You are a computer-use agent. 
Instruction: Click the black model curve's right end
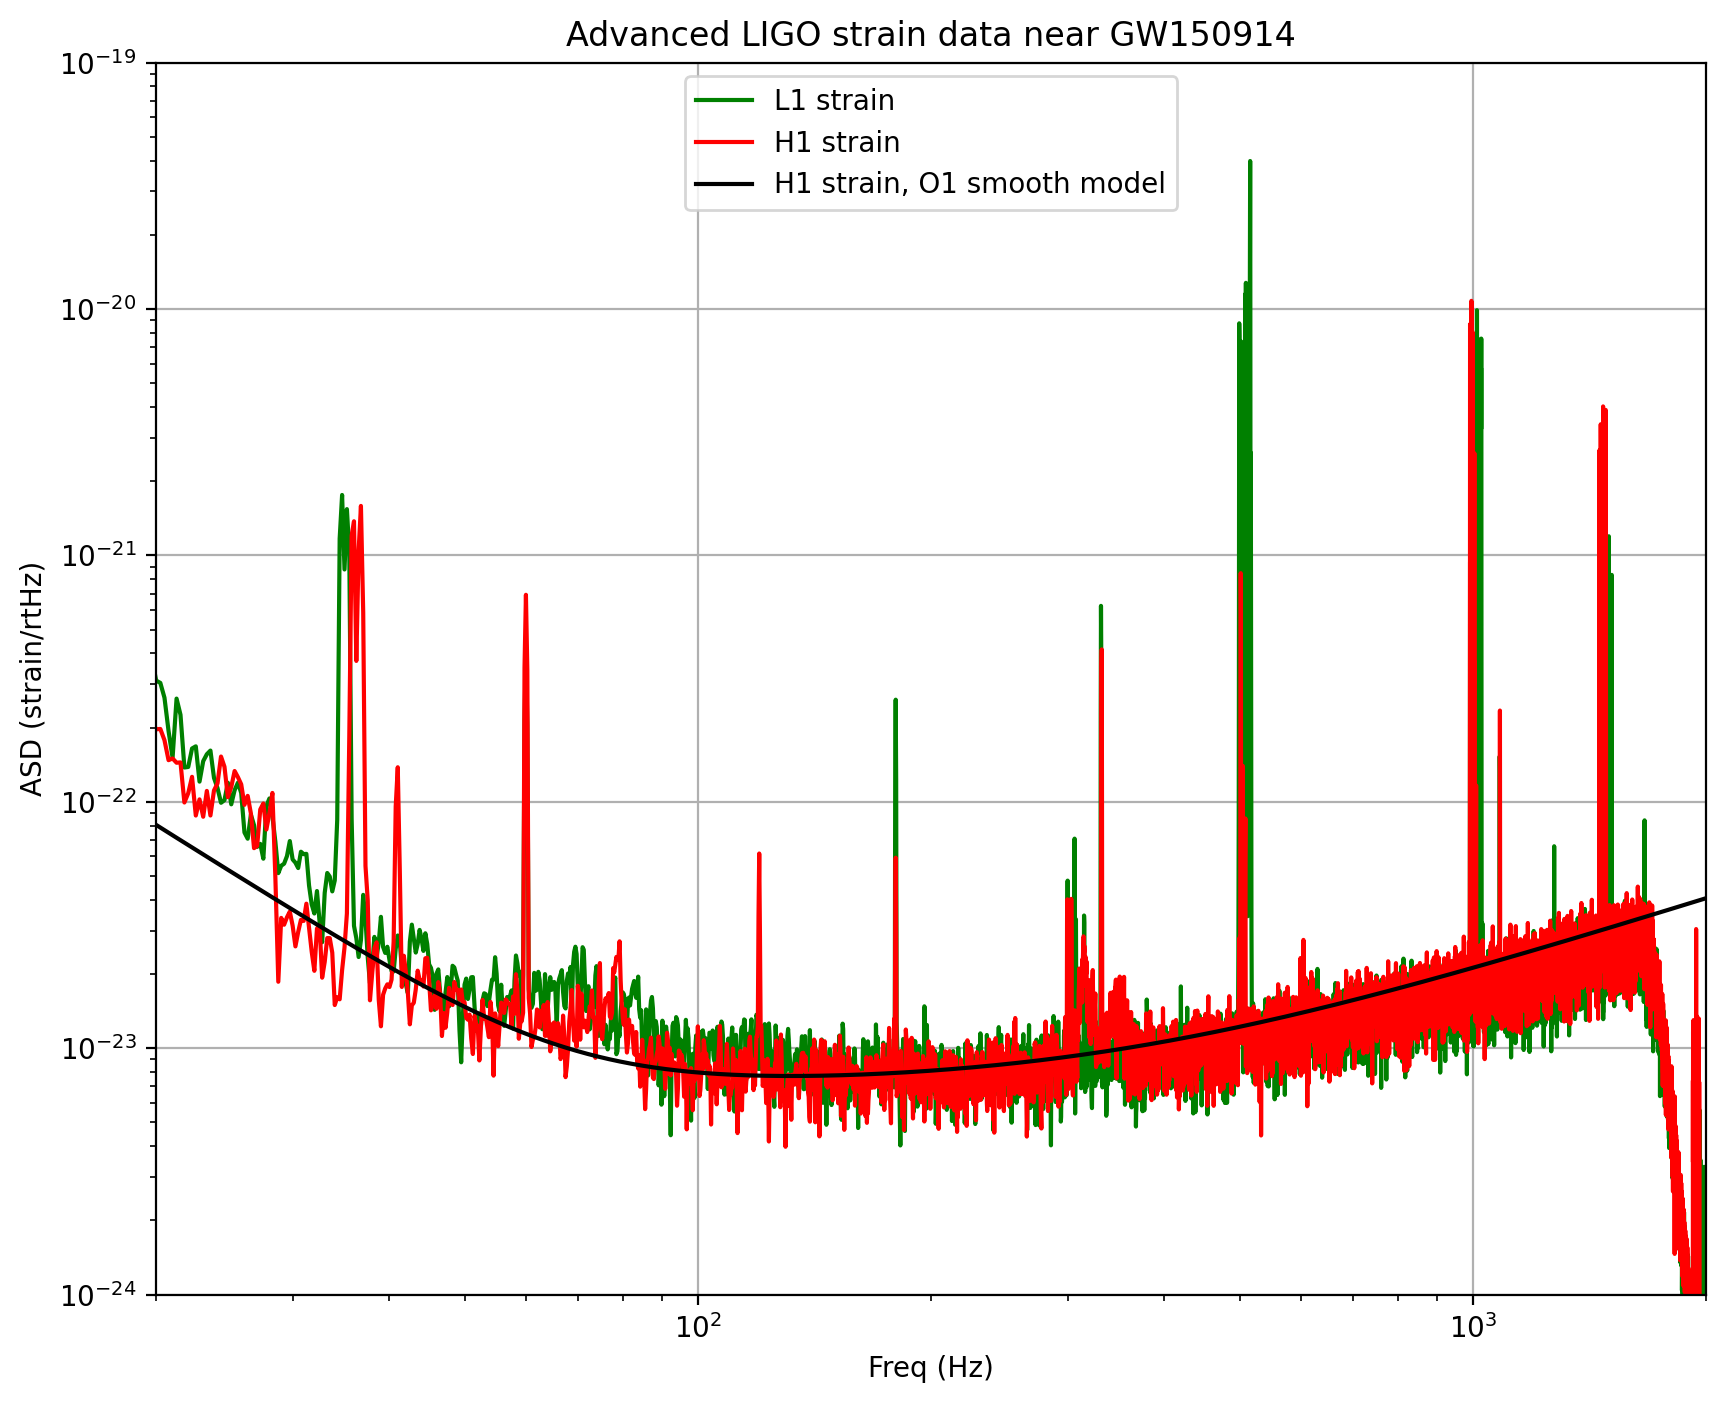click(x=1704, y=899)
